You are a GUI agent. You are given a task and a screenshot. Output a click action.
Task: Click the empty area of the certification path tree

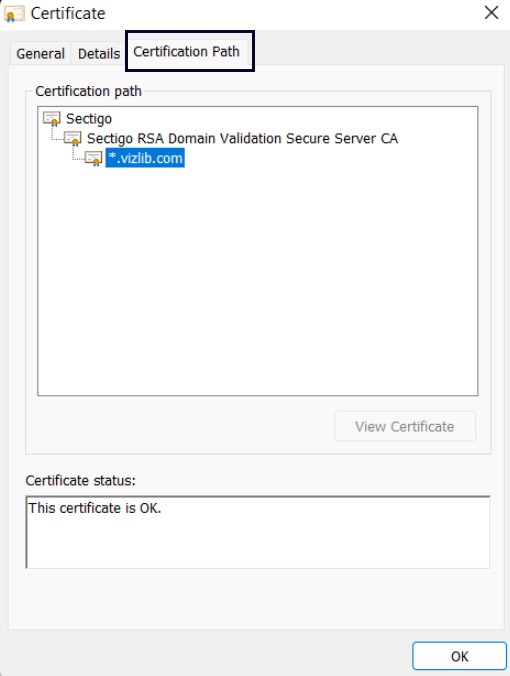(x=258, y=280)
